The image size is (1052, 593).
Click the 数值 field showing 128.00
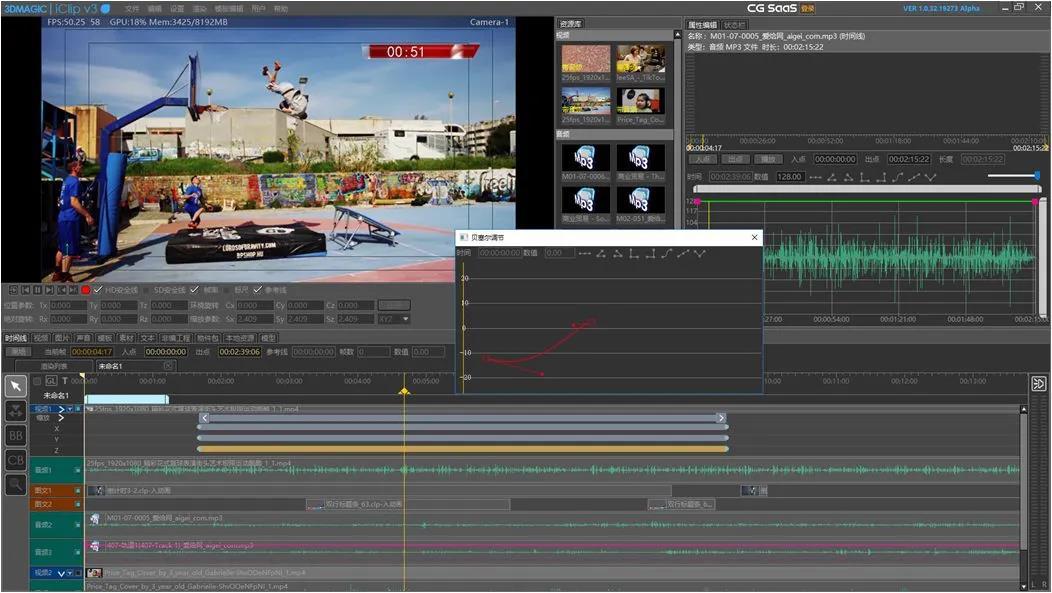(x=789, y=176)
